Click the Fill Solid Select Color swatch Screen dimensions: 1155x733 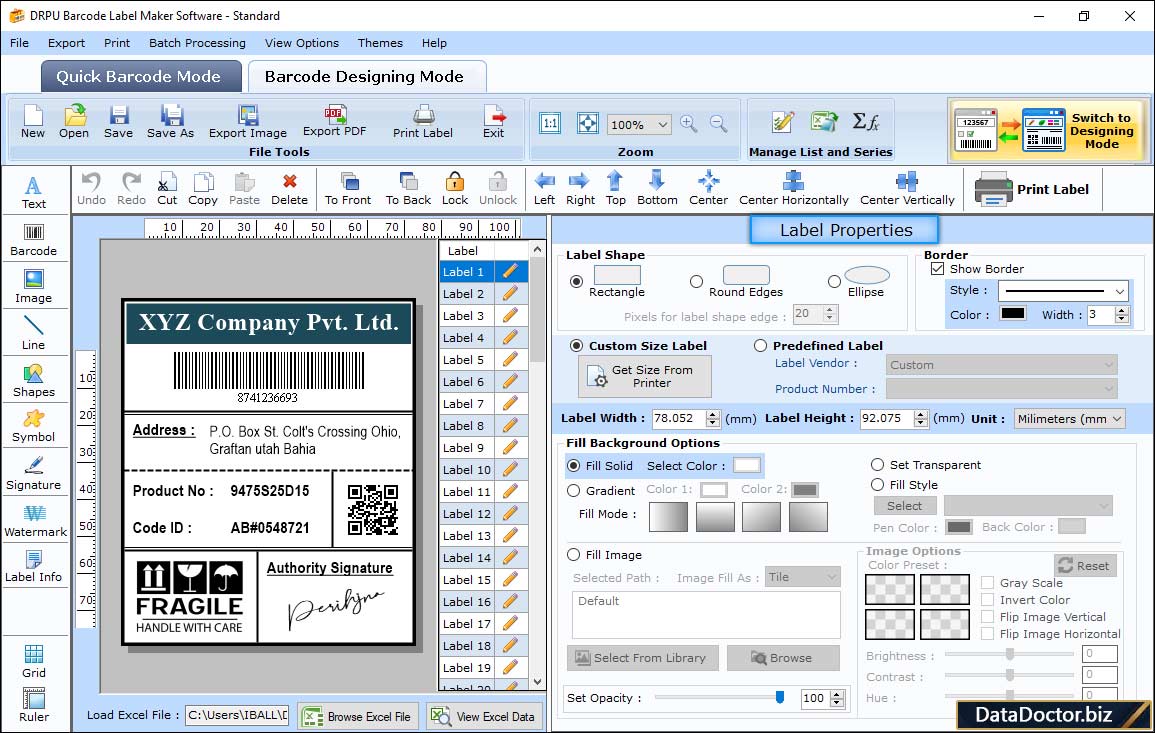coord(746,466)
